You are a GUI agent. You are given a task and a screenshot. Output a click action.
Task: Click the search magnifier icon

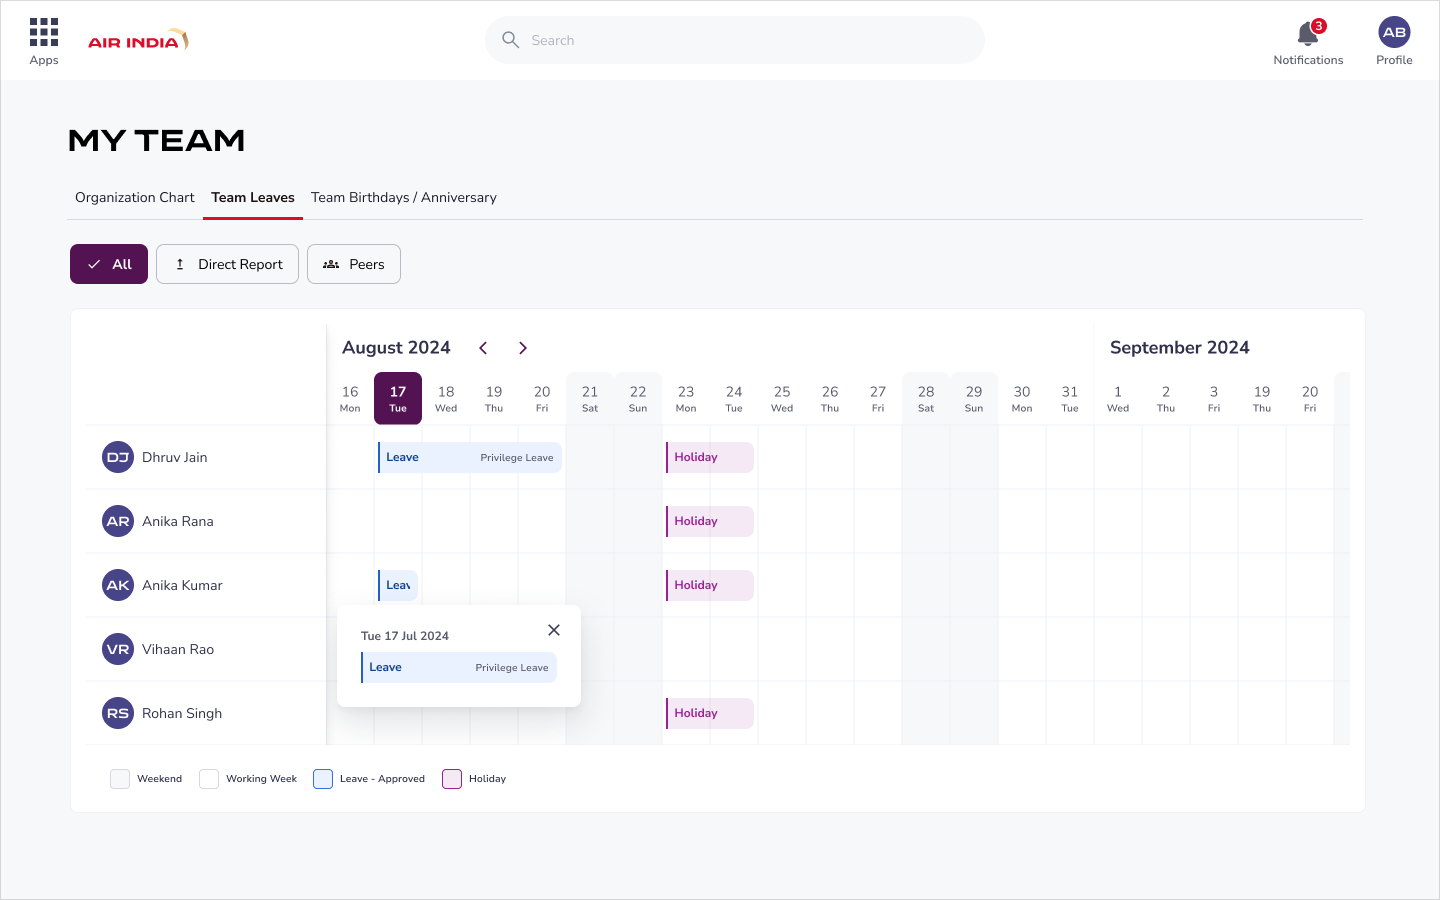510,40
